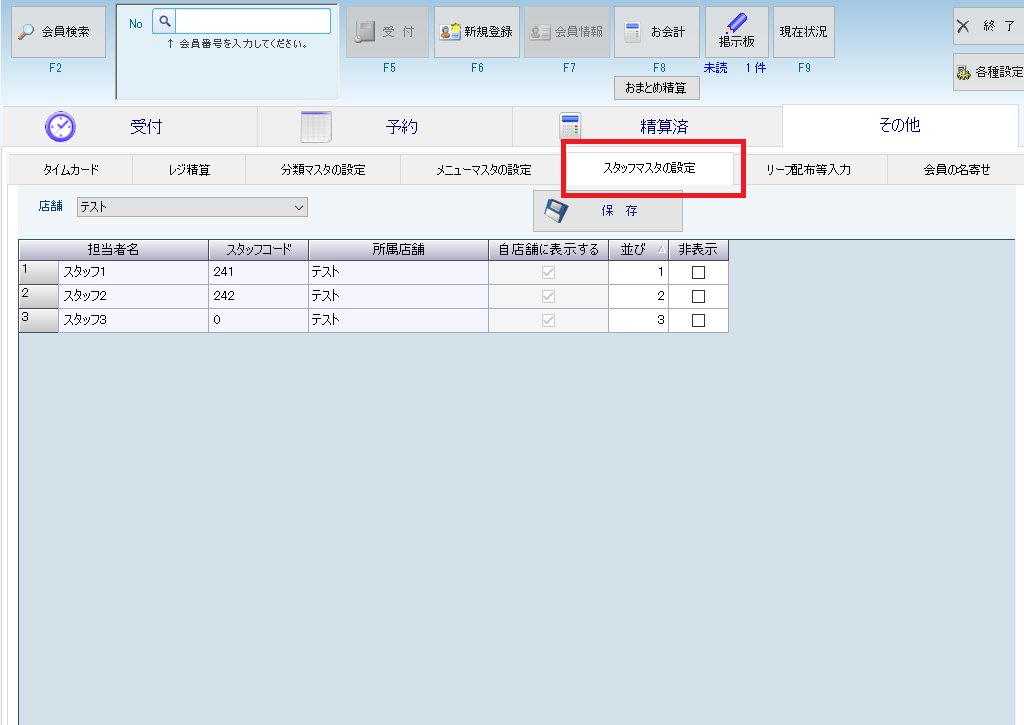Open 各種設定 settings icon
This screenshot has height=725, width=1024.
click(964, 72)
